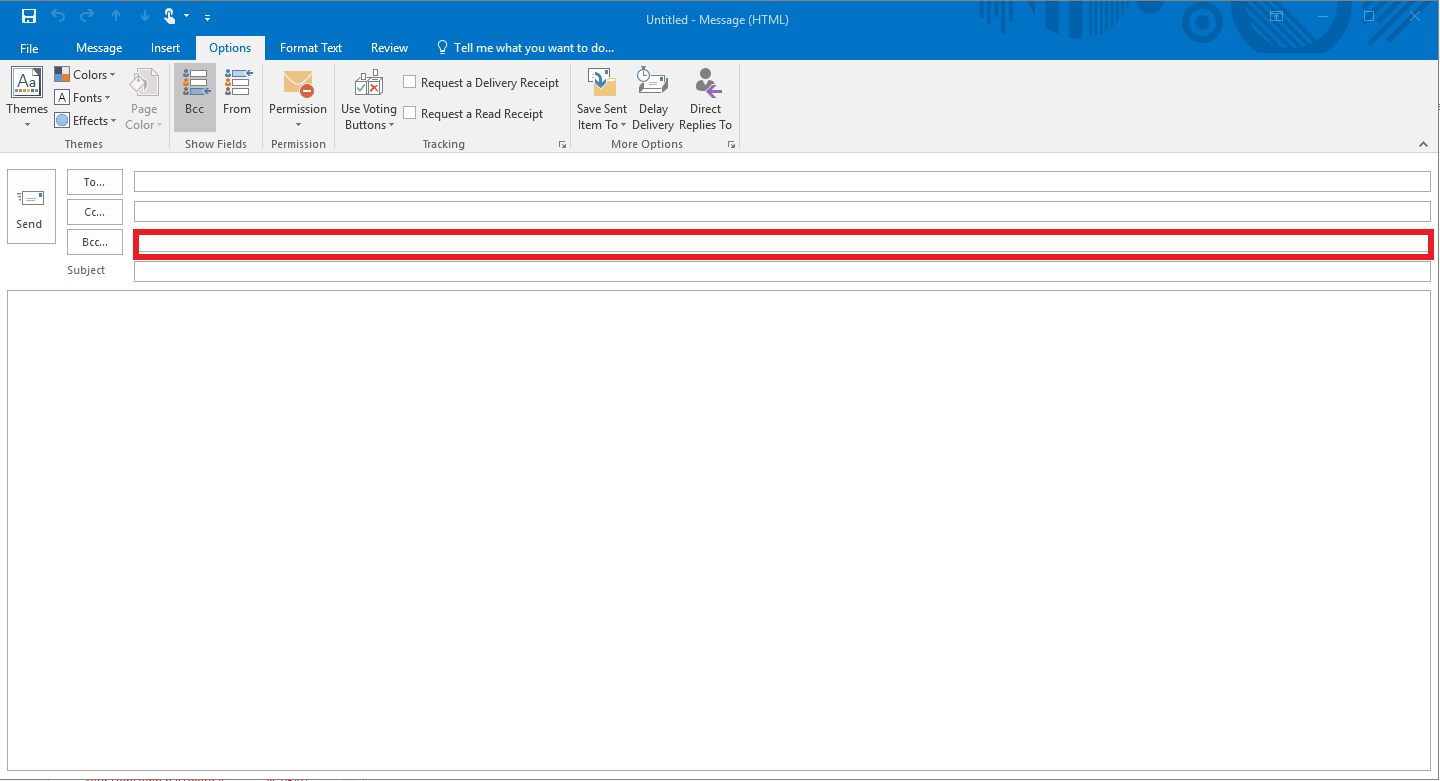
Task: Open the address book via To button
Action: [x=94, y=181]
